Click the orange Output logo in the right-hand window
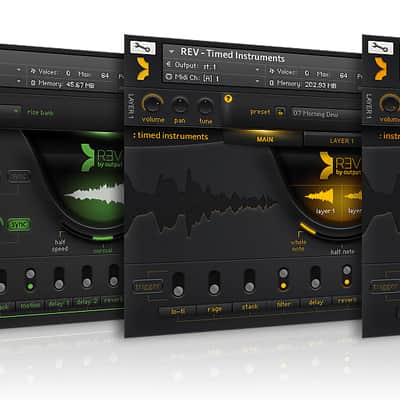Image resolution: width=400 pixels, height=400 pixels. [x=380, y=69]
